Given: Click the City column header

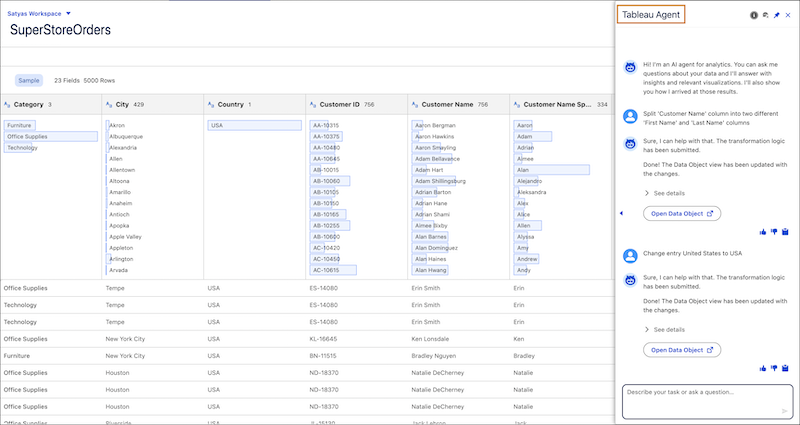Looking at the screenshot, I should coord(153,105).
